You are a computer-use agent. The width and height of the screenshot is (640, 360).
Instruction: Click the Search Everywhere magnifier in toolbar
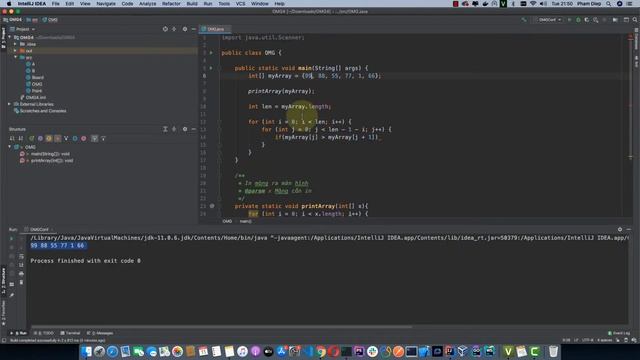pos(635,20)
